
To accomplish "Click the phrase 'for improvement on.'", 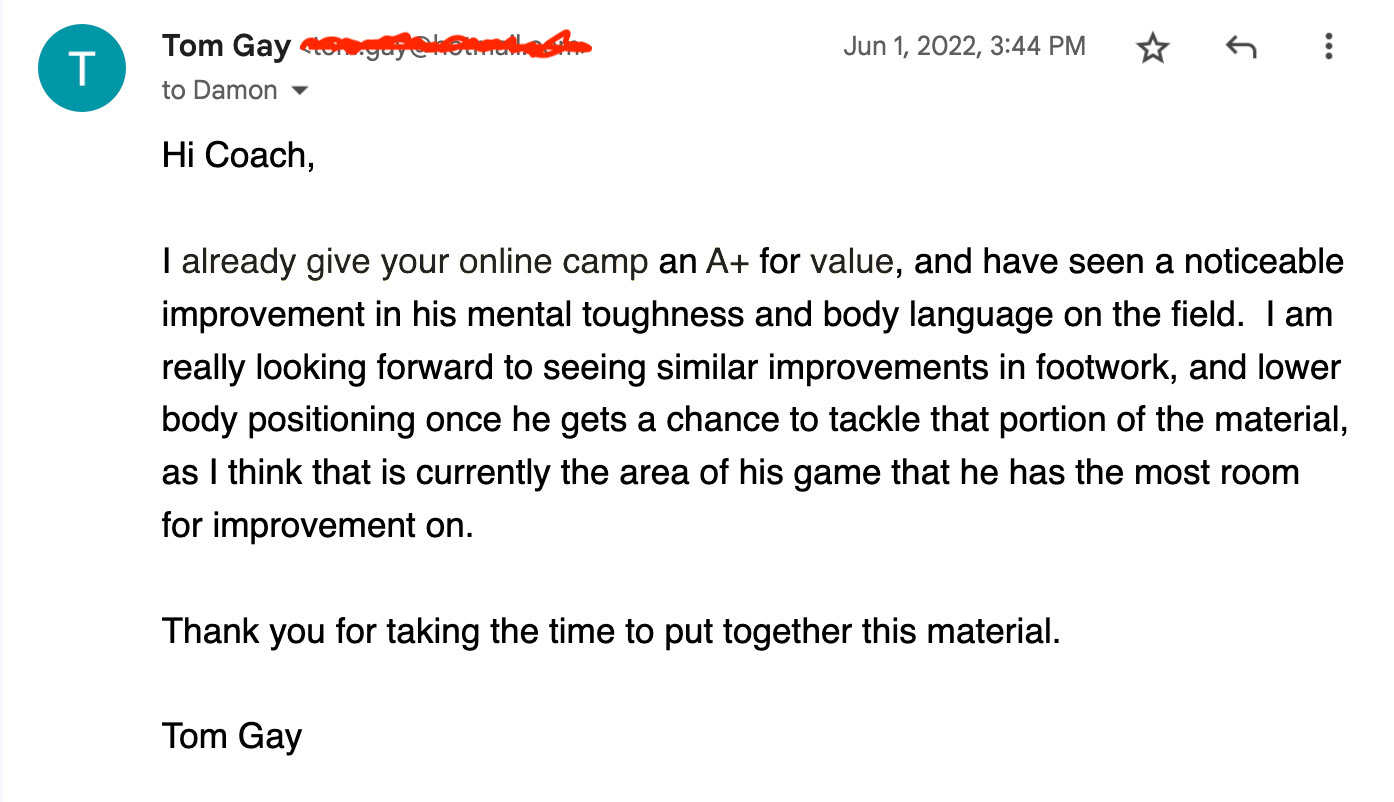I will (x=317, y=525).
